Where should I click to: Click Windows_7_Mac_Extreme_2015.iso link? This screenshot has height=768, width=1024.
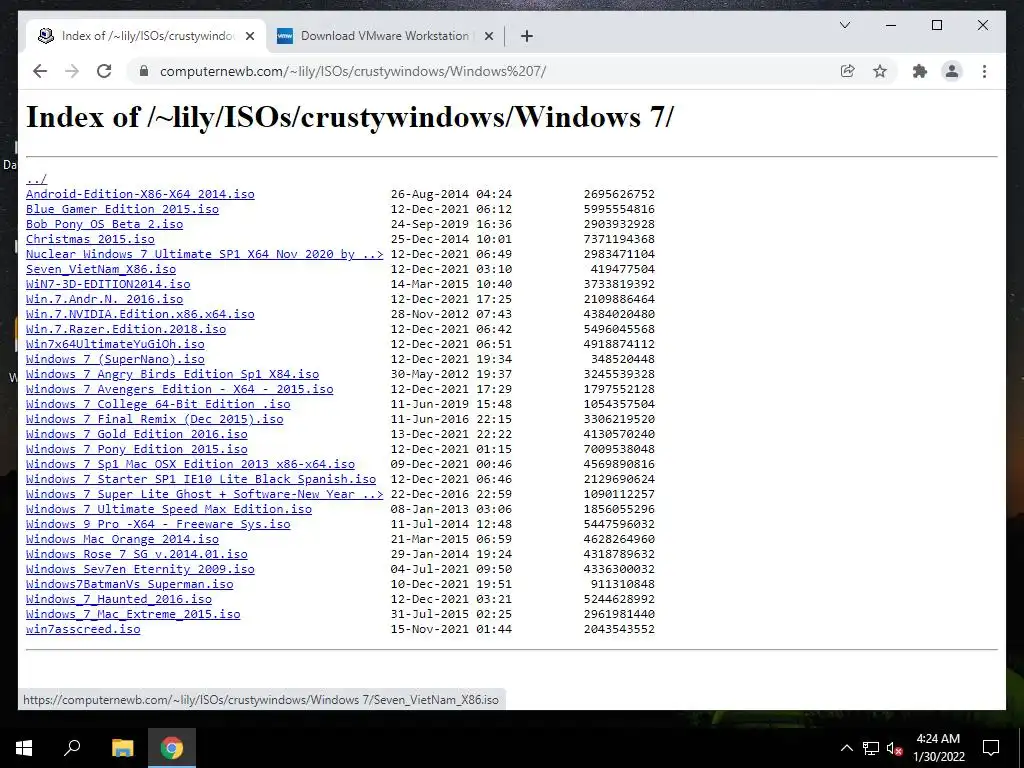pyautogui.click(x=133, y=615)
